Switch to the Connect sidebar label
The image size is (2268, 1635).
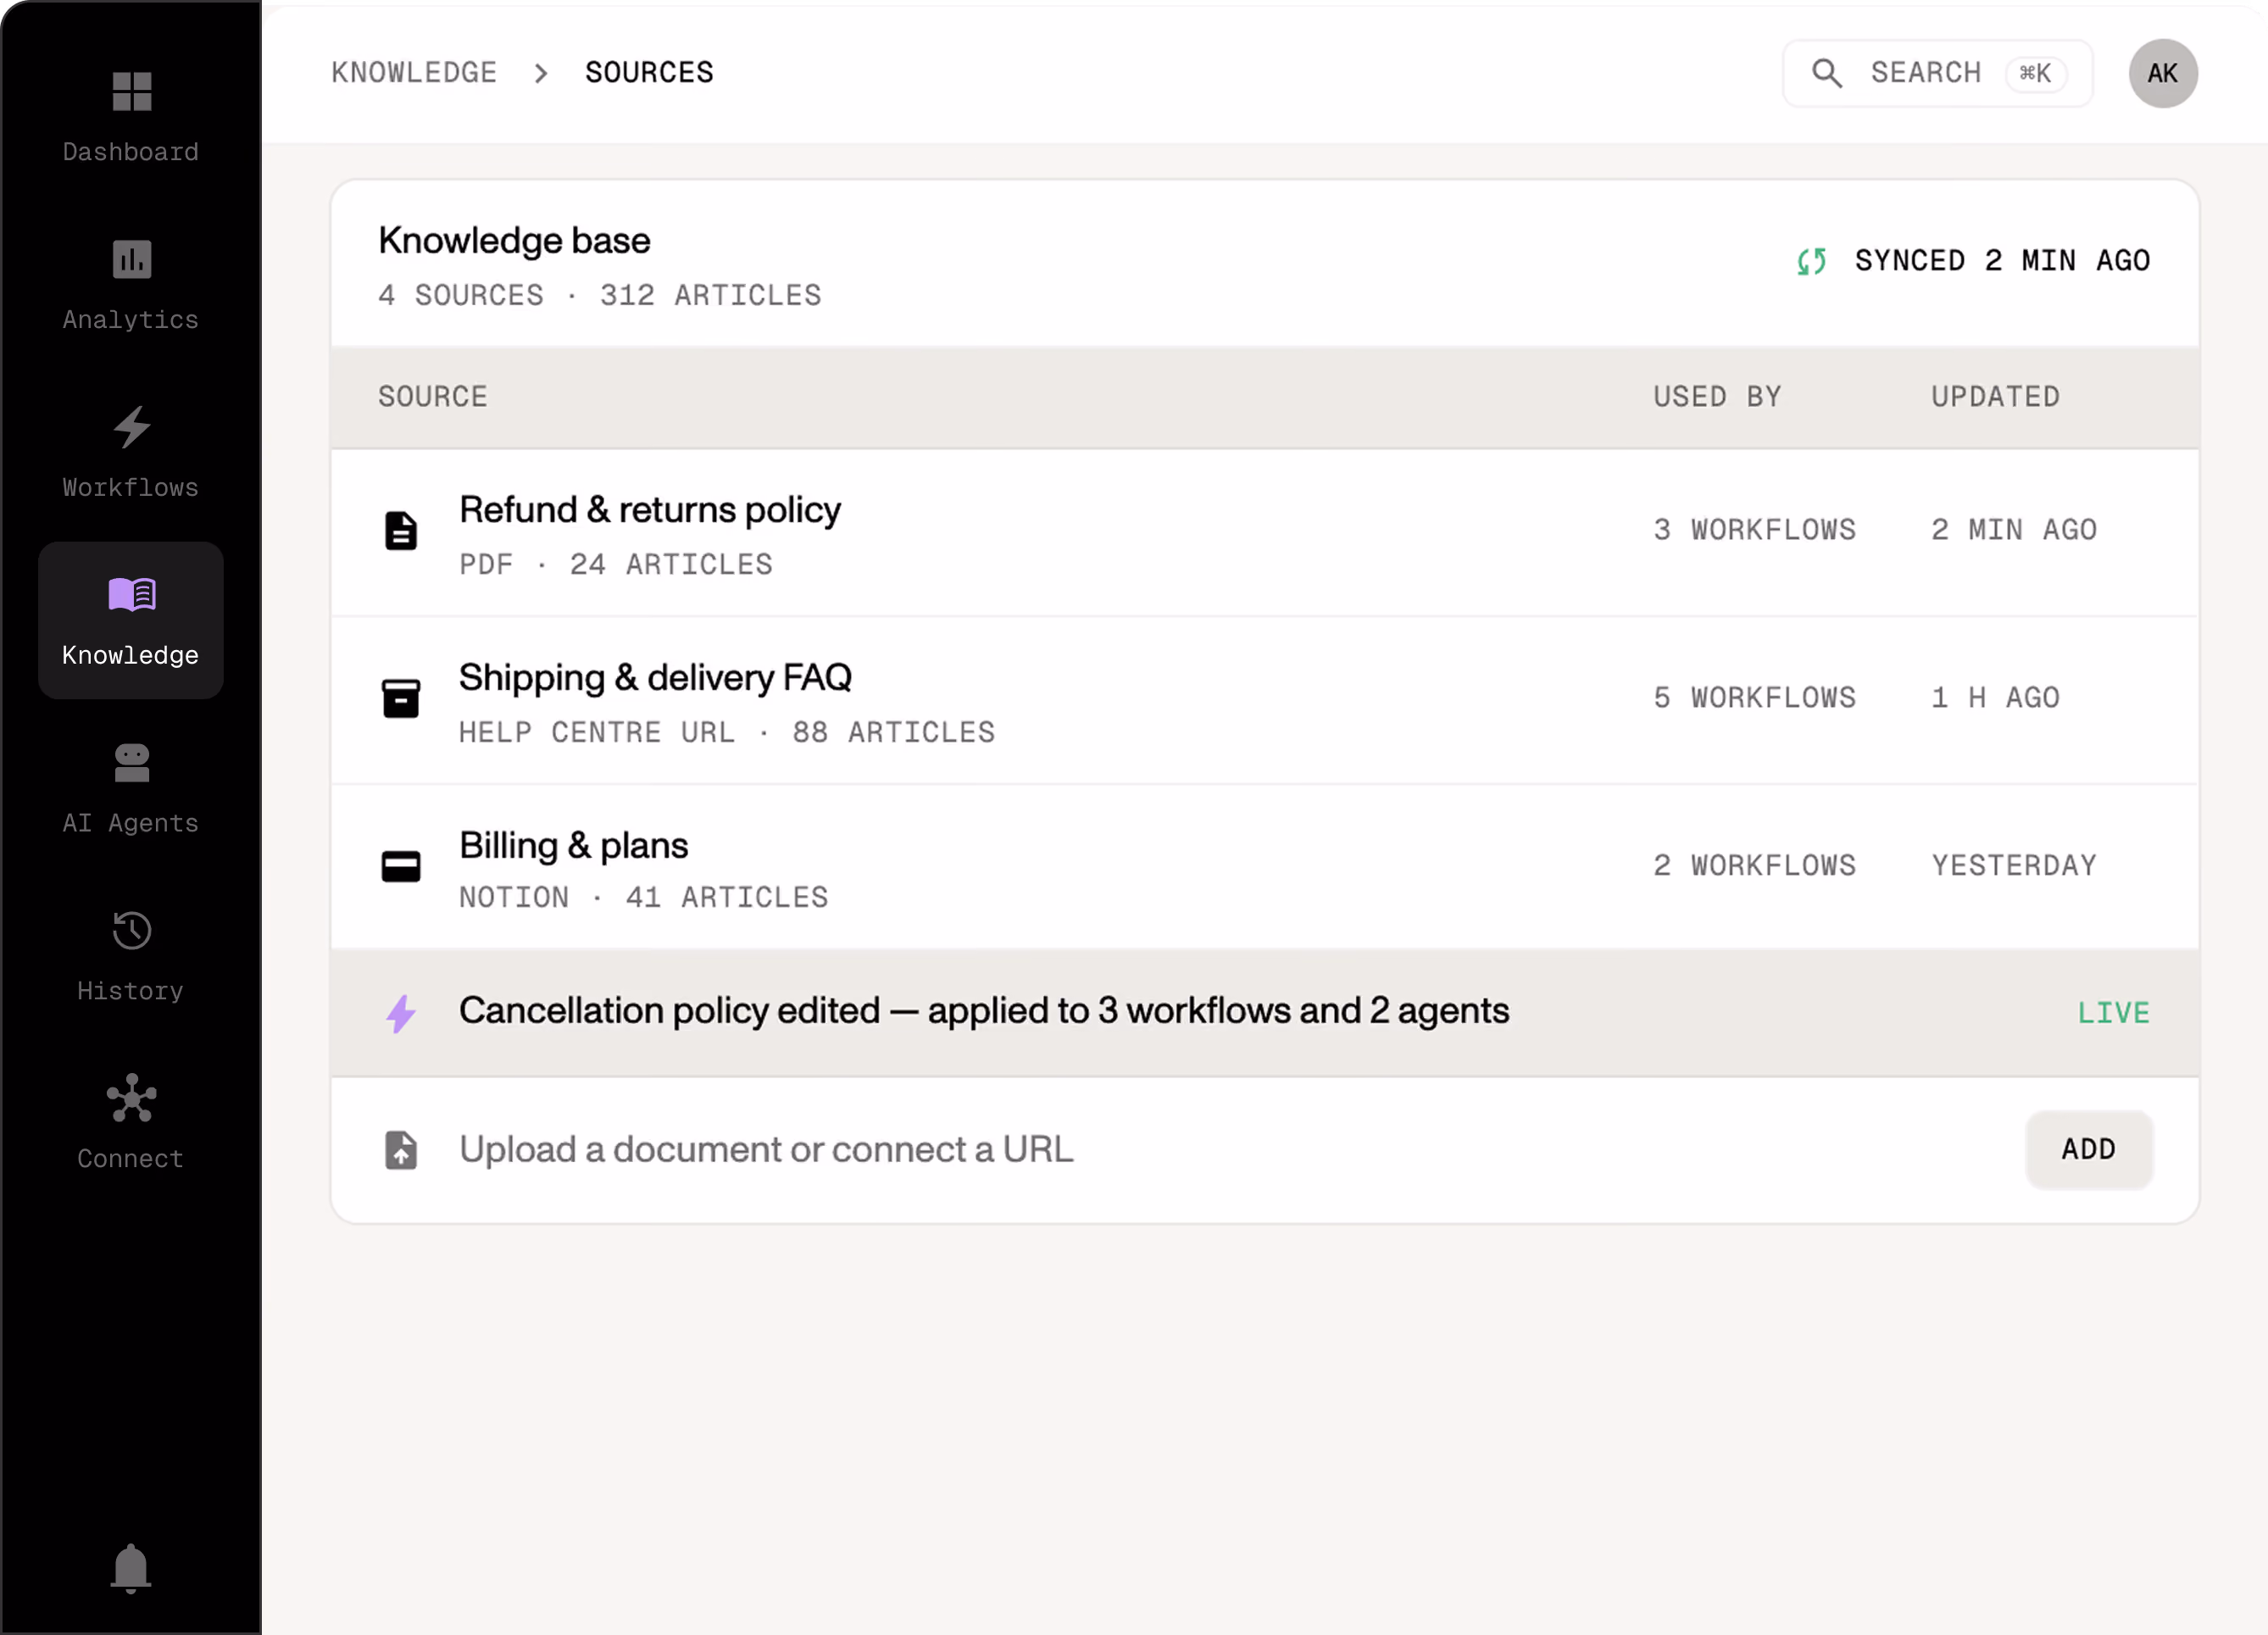click(131, 1158)
